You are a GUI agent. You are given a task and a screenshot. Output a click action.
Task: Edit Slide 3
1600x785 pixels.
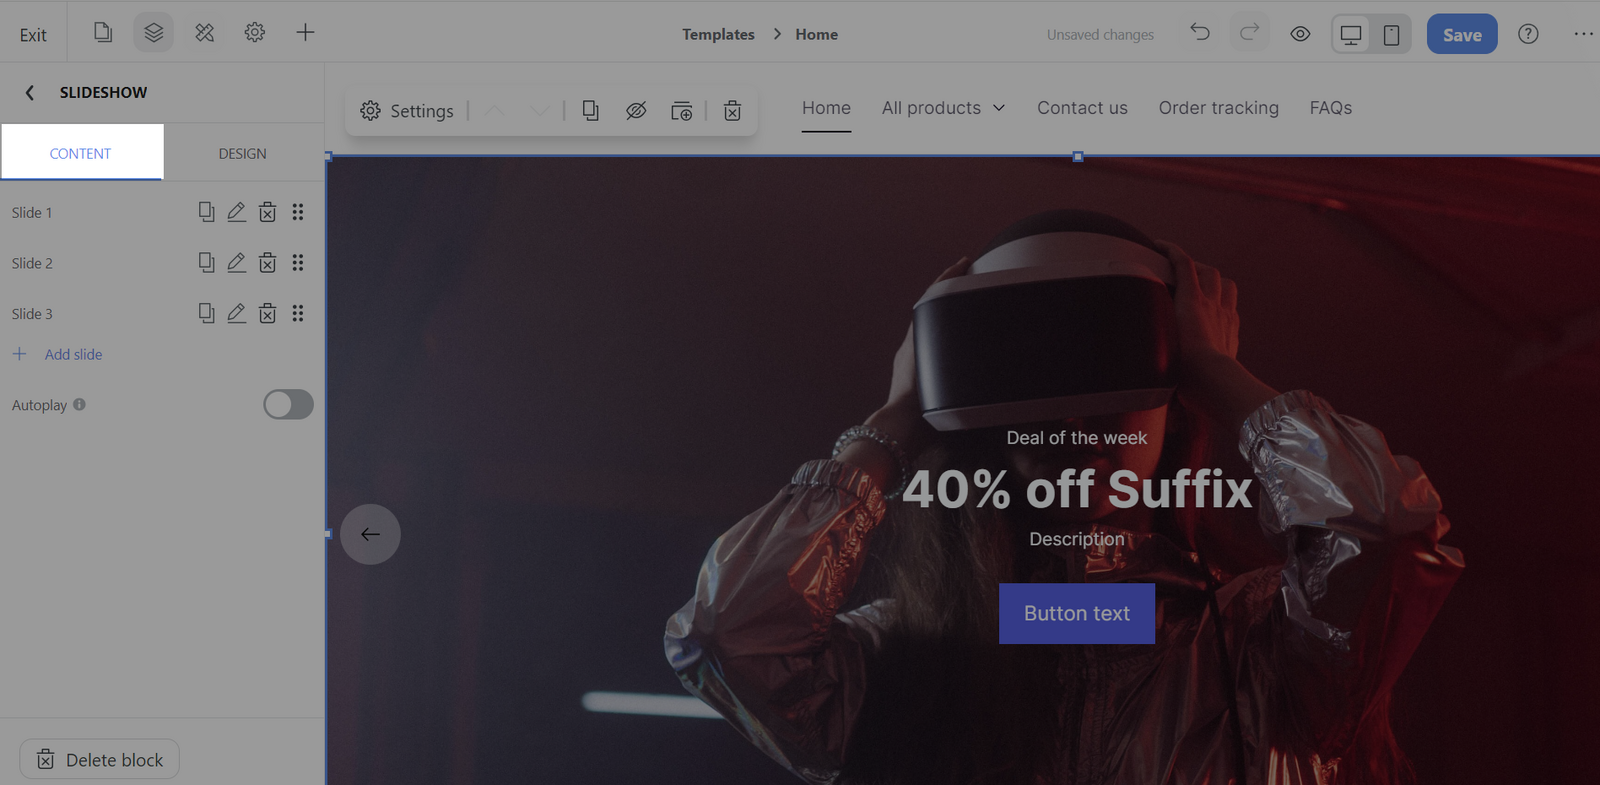tap(236, 313)
